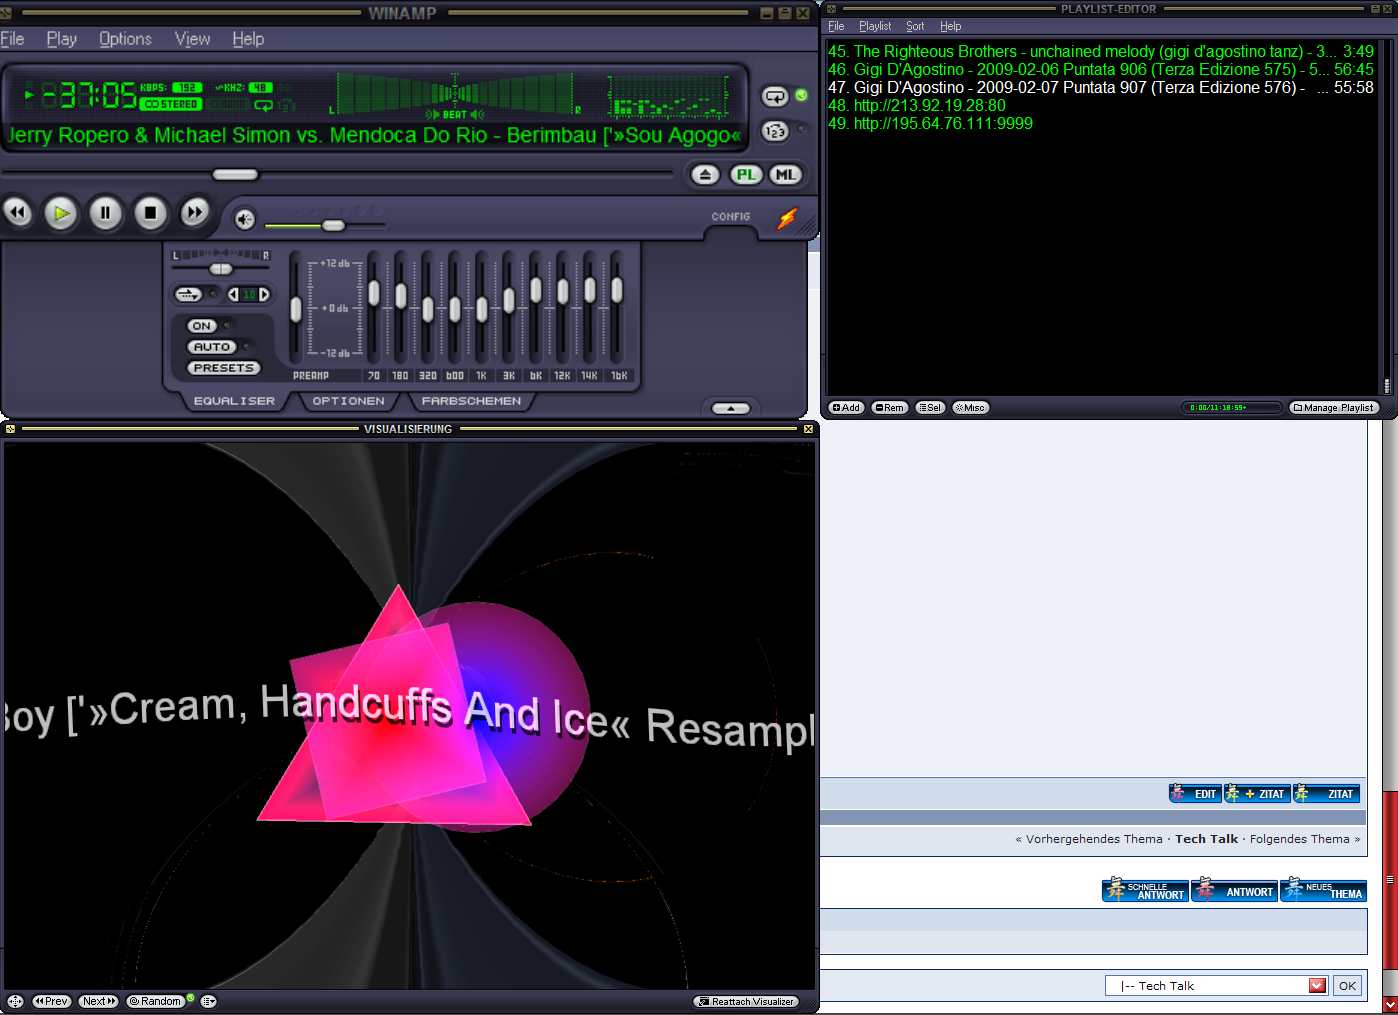1398x1015 pixels.
Task: Open the visualizer preset list menu icon
Action: pyautogui.click(x=208, y=1001)
